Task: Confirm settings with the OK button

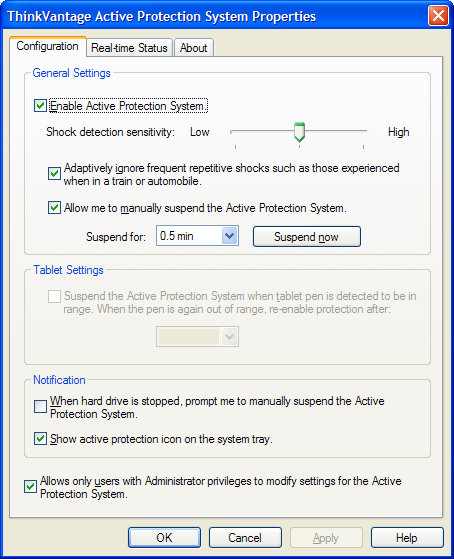Action: tap(164, 537)
